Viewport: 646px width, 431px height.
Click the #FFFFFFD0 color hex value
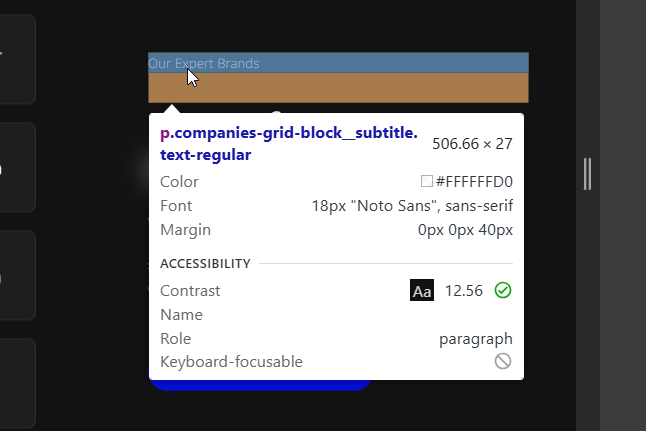point(474,182)
